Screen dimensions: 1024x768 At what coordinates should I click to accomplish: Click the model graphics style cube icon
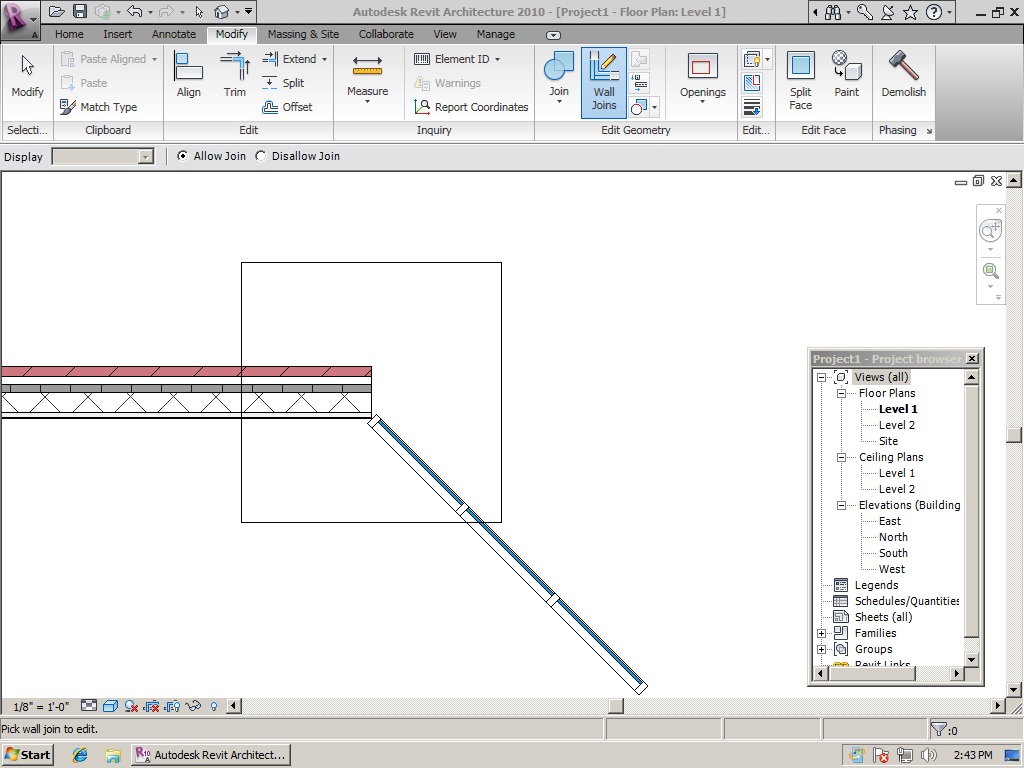(110, 706)
